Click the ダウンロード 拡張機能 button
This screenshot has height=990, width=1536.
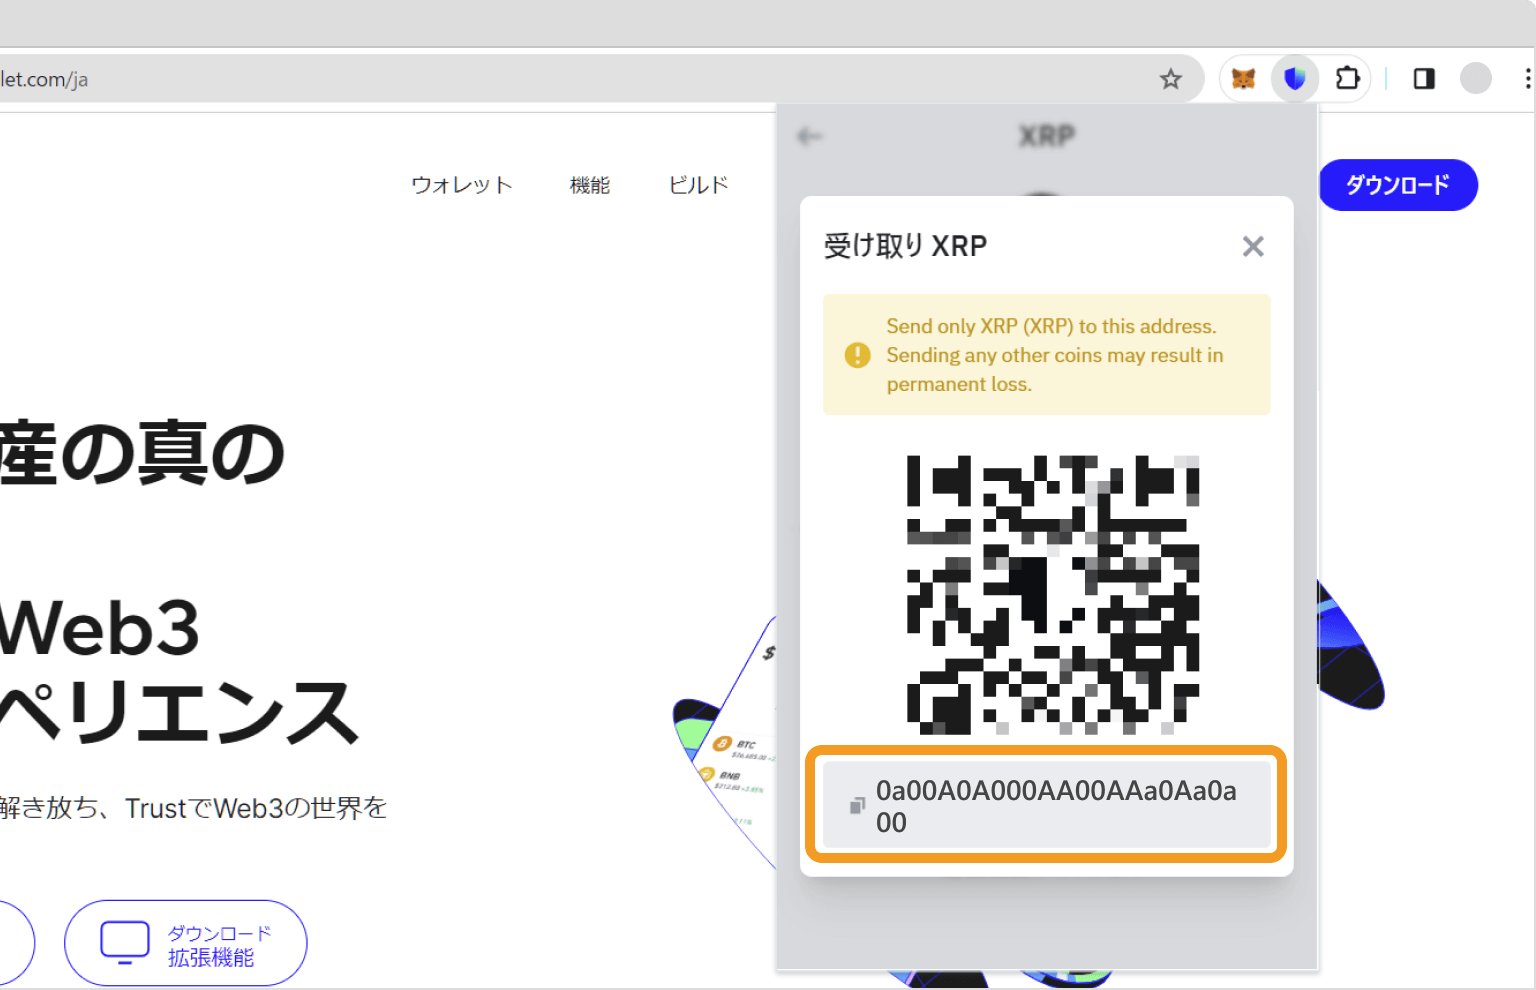click(186, 943)
